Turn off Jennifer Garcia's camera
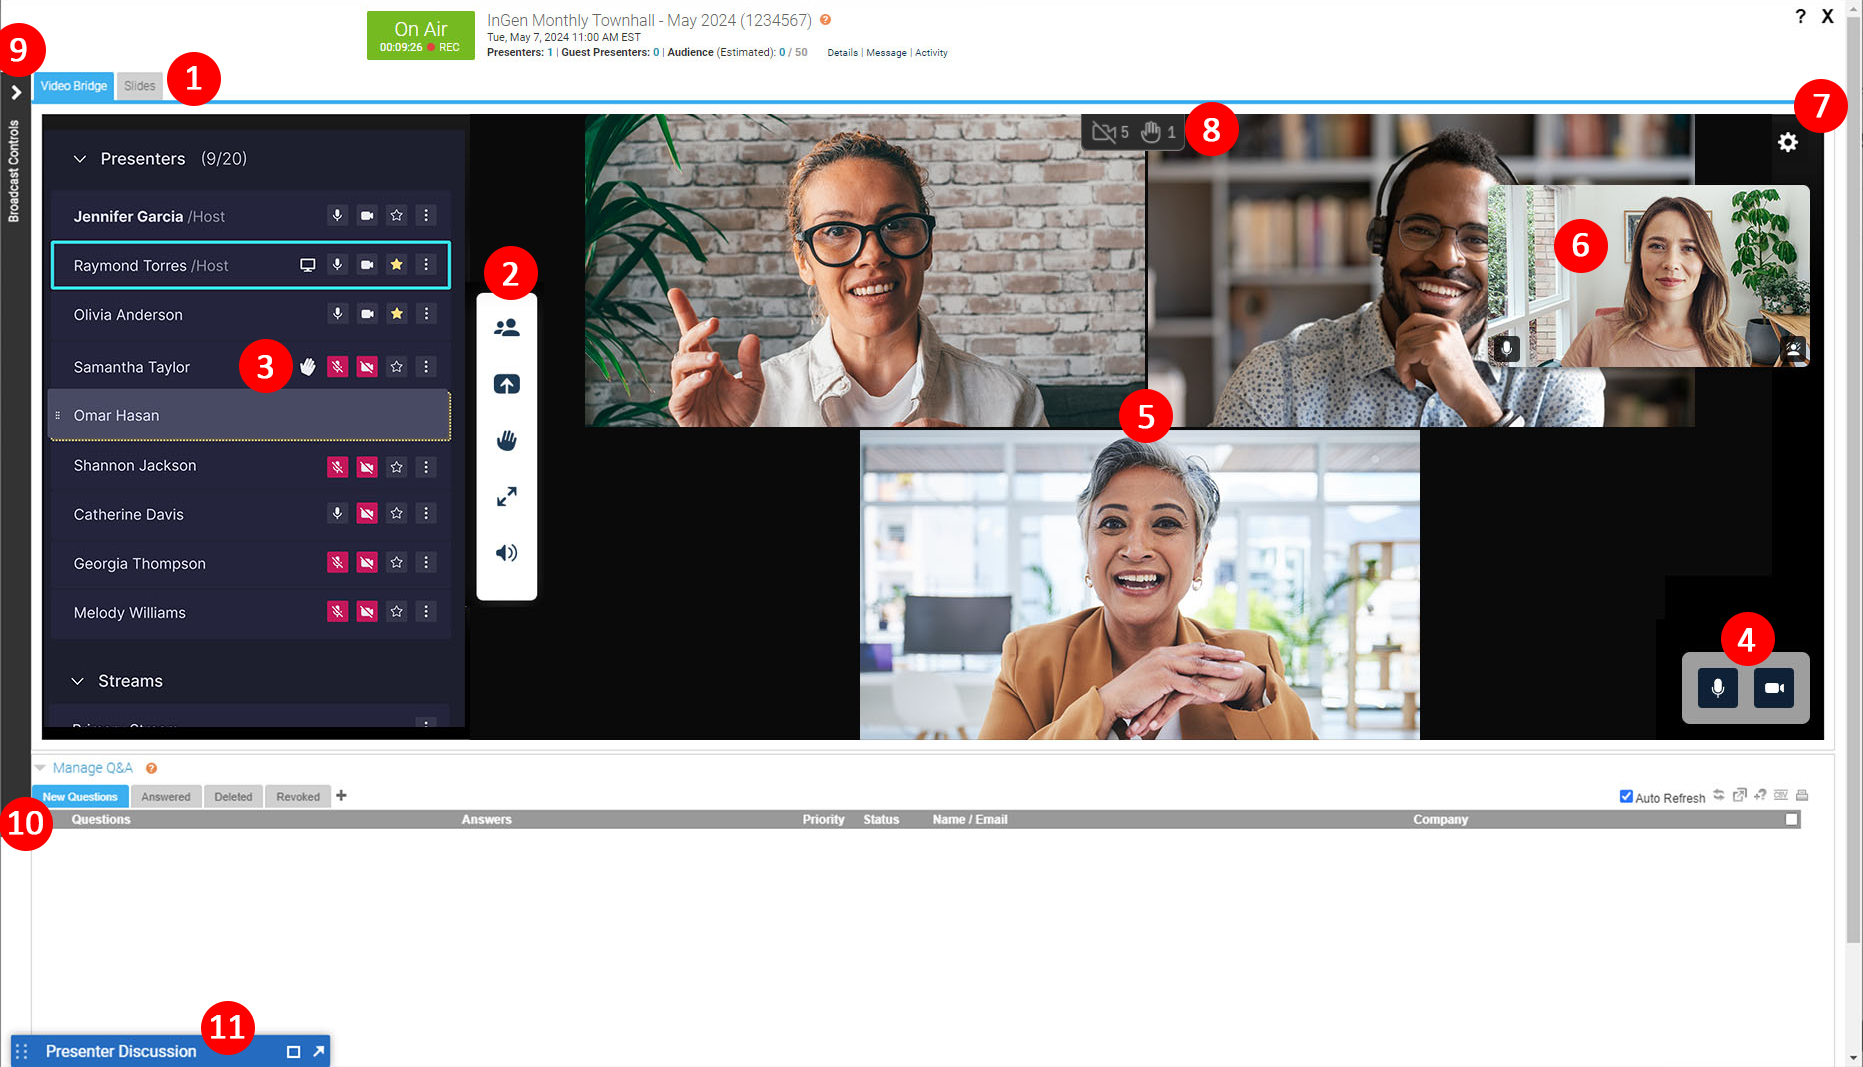Image resolution: width=1863 pixels, height=1067 pixels. click(367, 216)
